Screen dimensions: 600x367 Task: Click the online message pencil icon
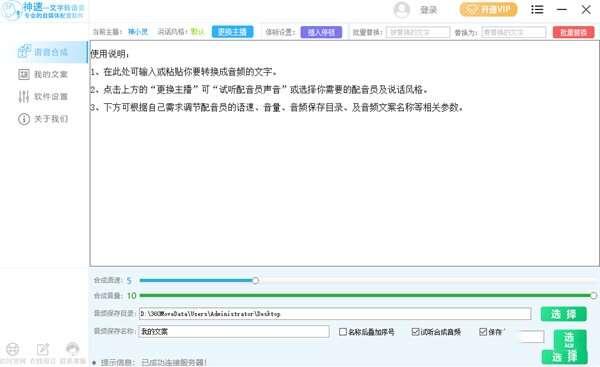[43, 349]
